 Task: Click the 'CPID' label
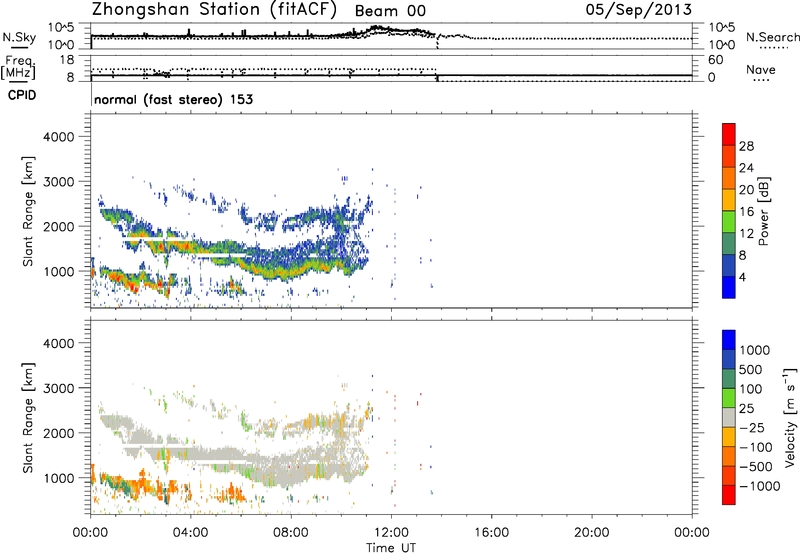click(22, 95)
